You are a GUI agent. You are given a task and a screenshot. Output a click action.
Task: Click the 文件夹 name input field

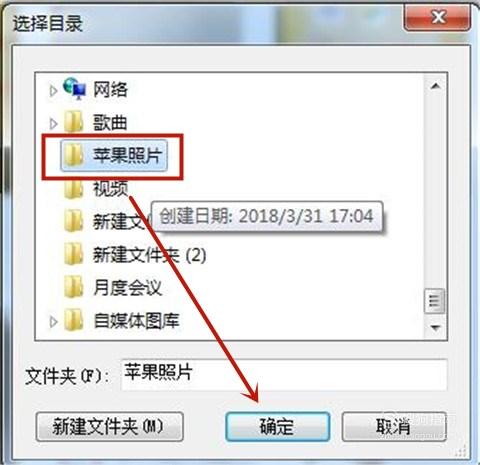pyautogui.click(x=284, y=374)
